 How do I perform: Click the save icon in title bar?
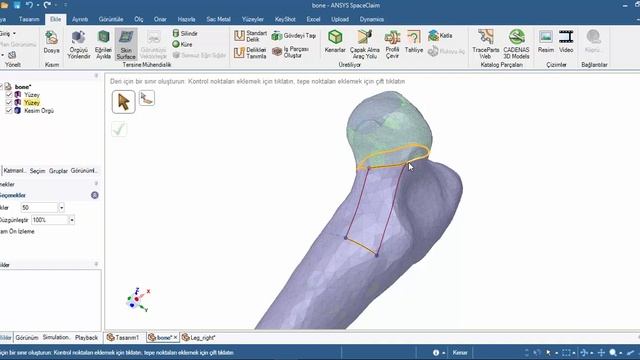tap(17, 5)
